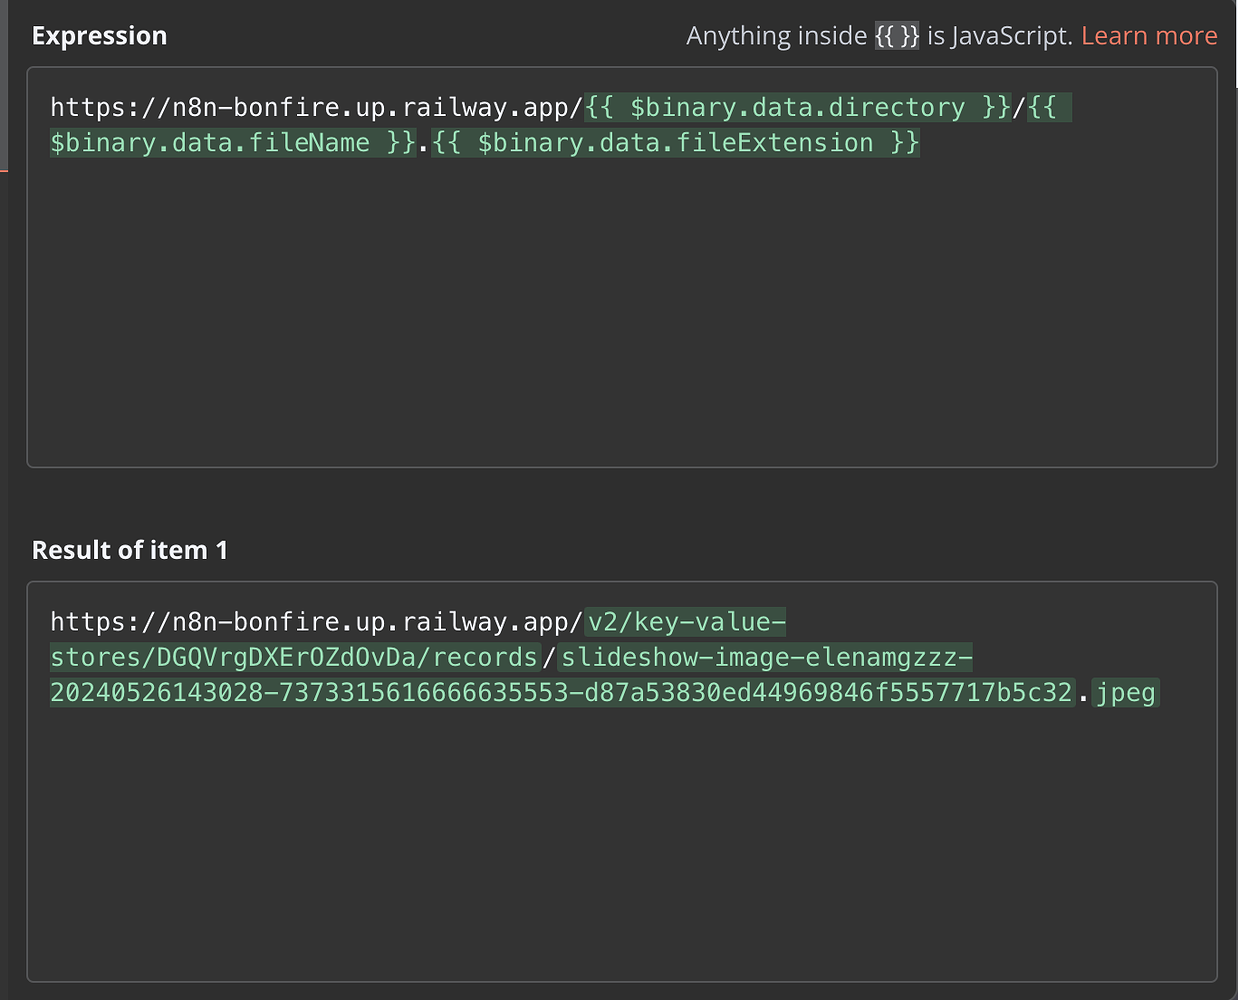The height and width of the screenshot is (1000, 1238).
Task: Select the jpeg extension segment in result
Action: tap(1126, 692)
